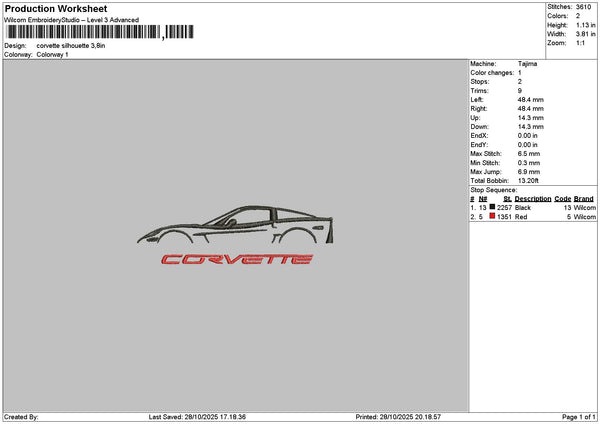Screen dimensions: 600x424
Task: Click design name 'corvette silhouette 3,8in'
Action: 71,46
